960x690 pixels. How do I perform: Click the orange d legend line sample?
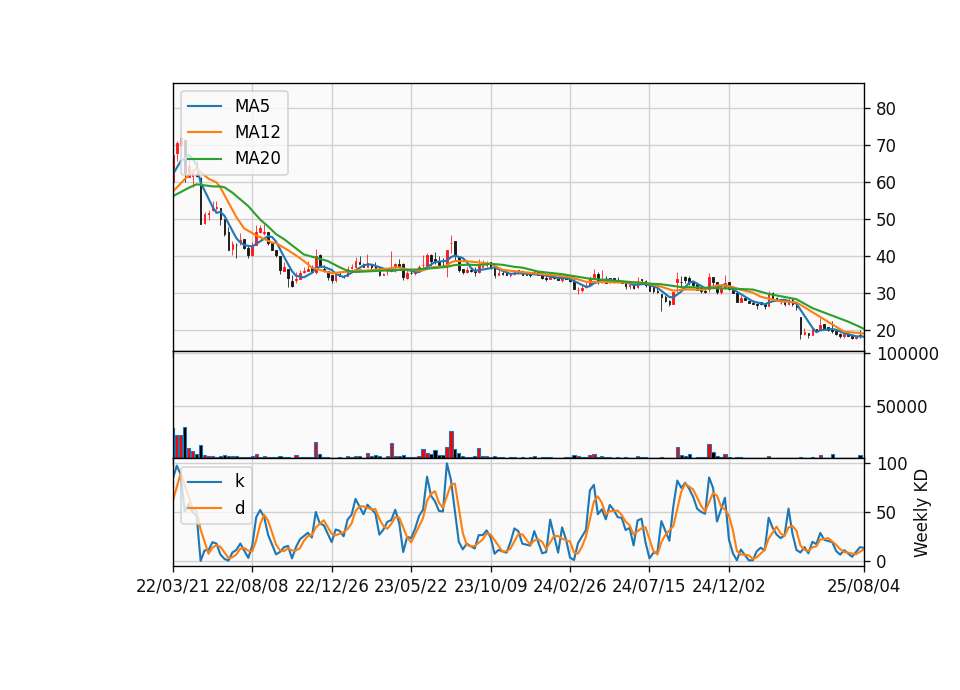pyautogui.click(x=204, y=508)
